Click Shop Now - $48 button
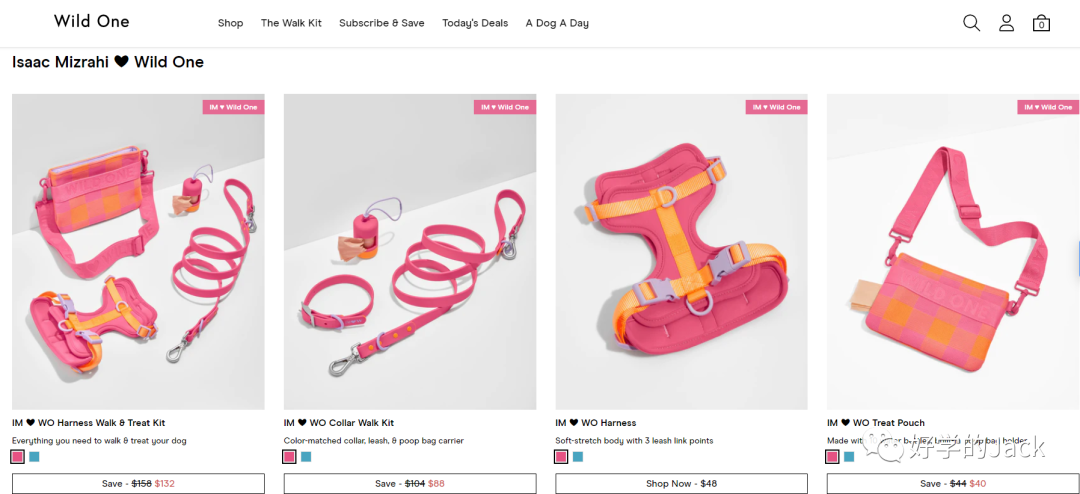Image resolution: width=1080 pixels, height=494 pixels. click(x=682, y=484)
